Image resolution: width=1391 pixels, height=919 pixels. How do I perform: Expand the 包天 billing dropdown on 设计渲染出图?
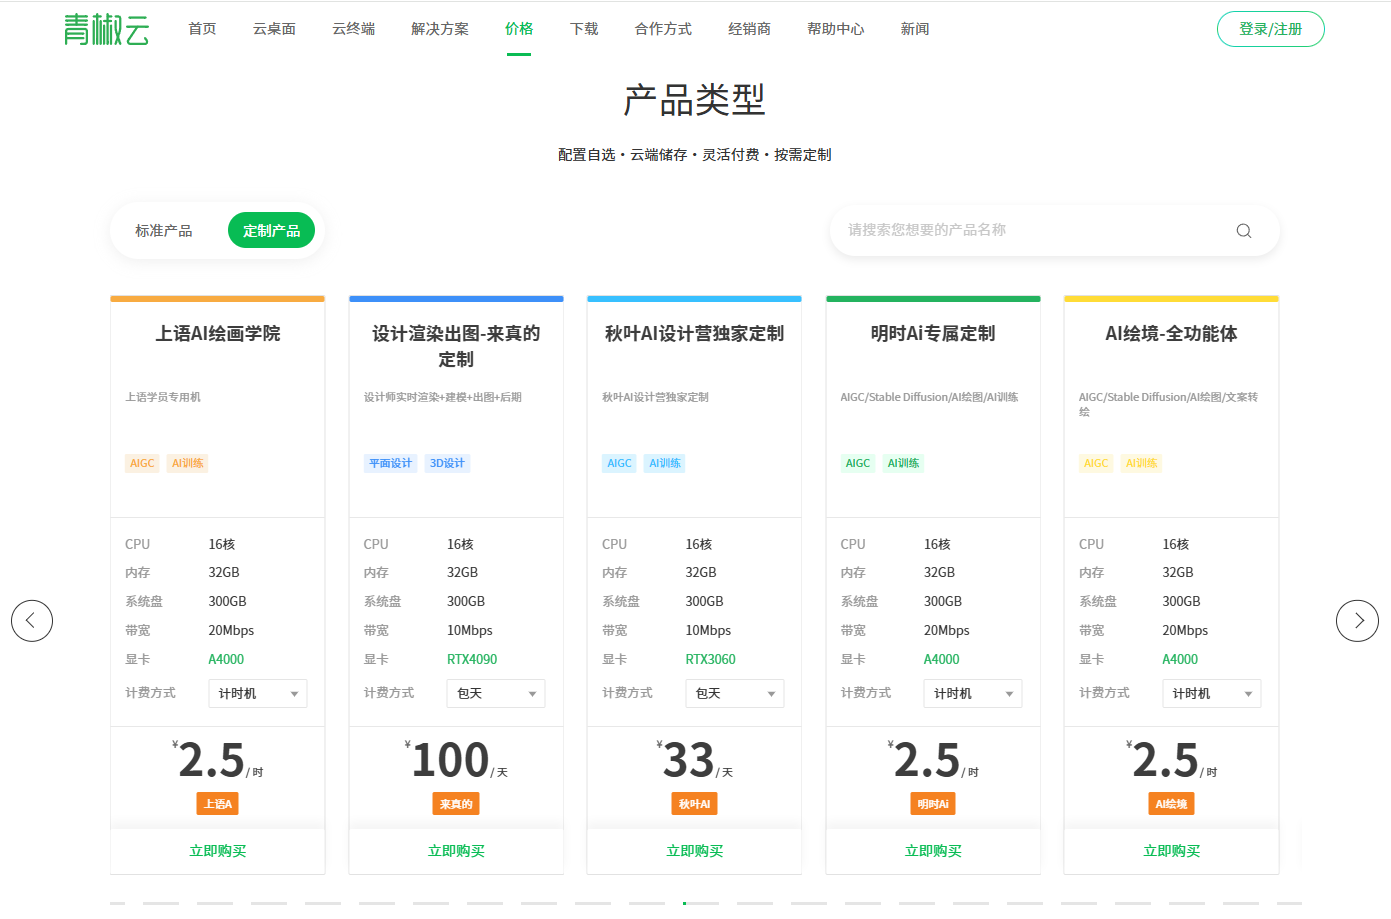[495, 693]
